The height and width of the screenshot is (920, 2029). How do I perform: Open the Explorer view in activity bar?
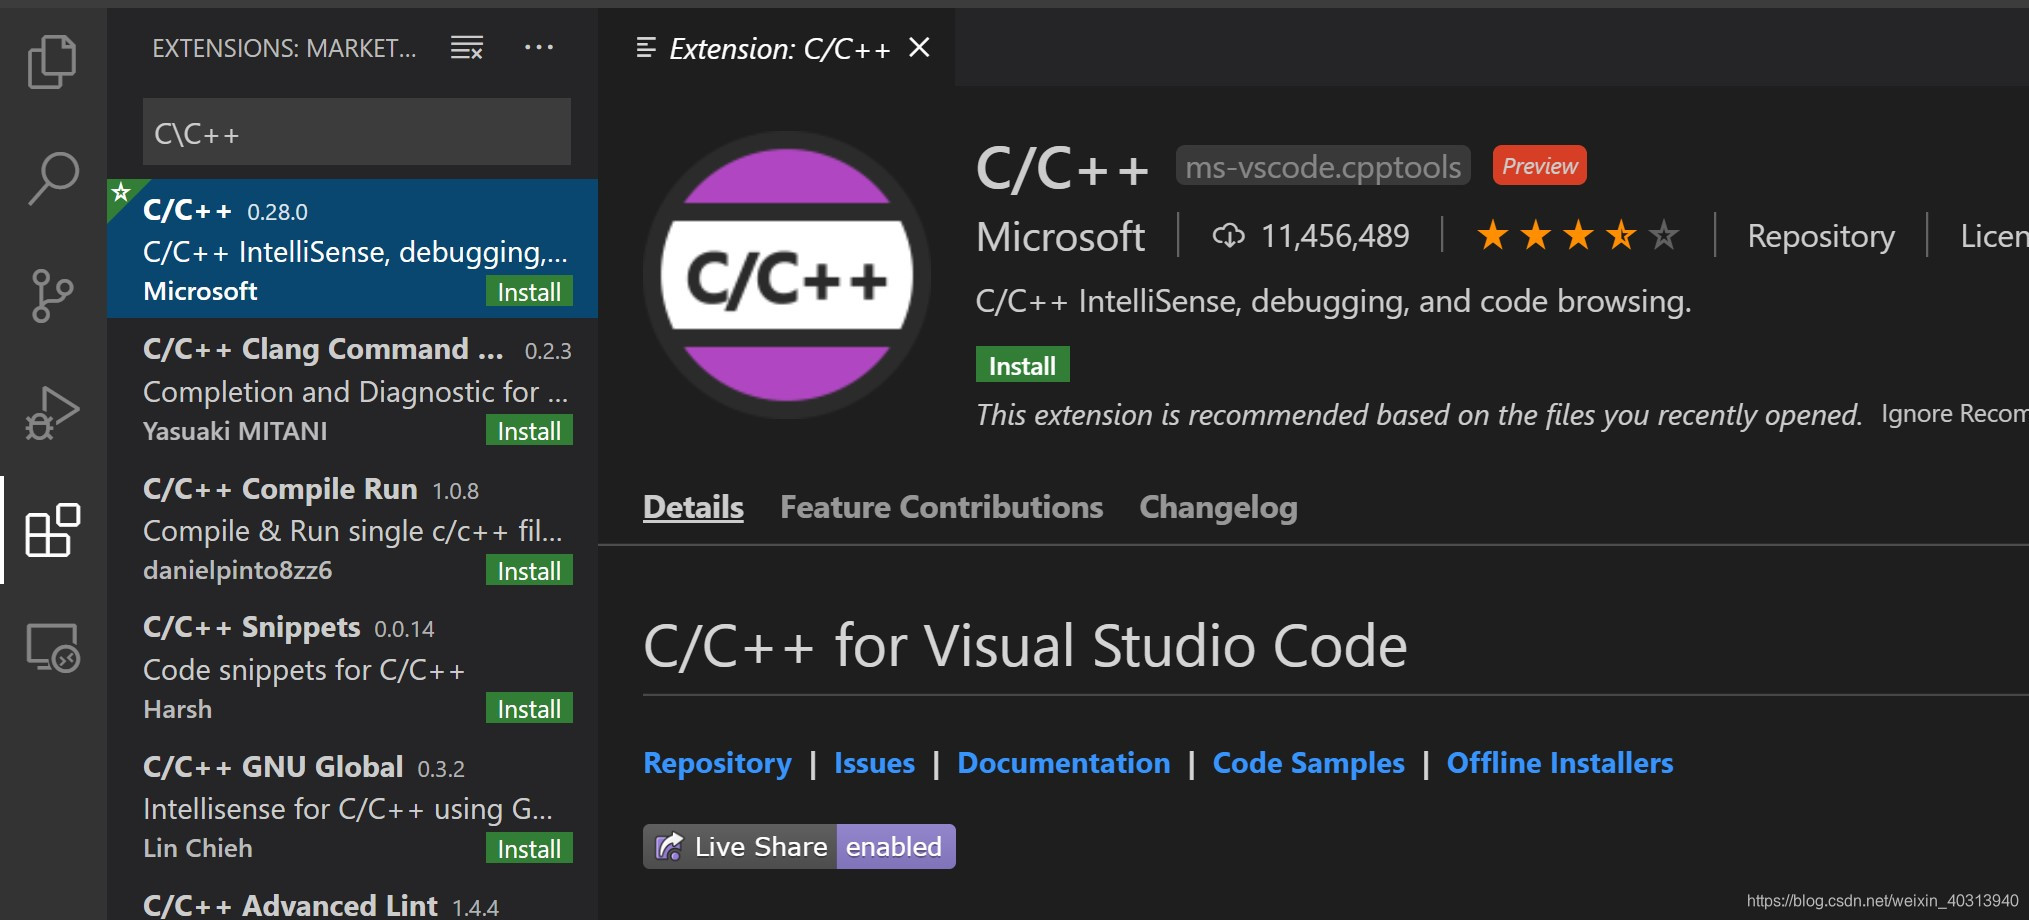(x=52, y=62)
